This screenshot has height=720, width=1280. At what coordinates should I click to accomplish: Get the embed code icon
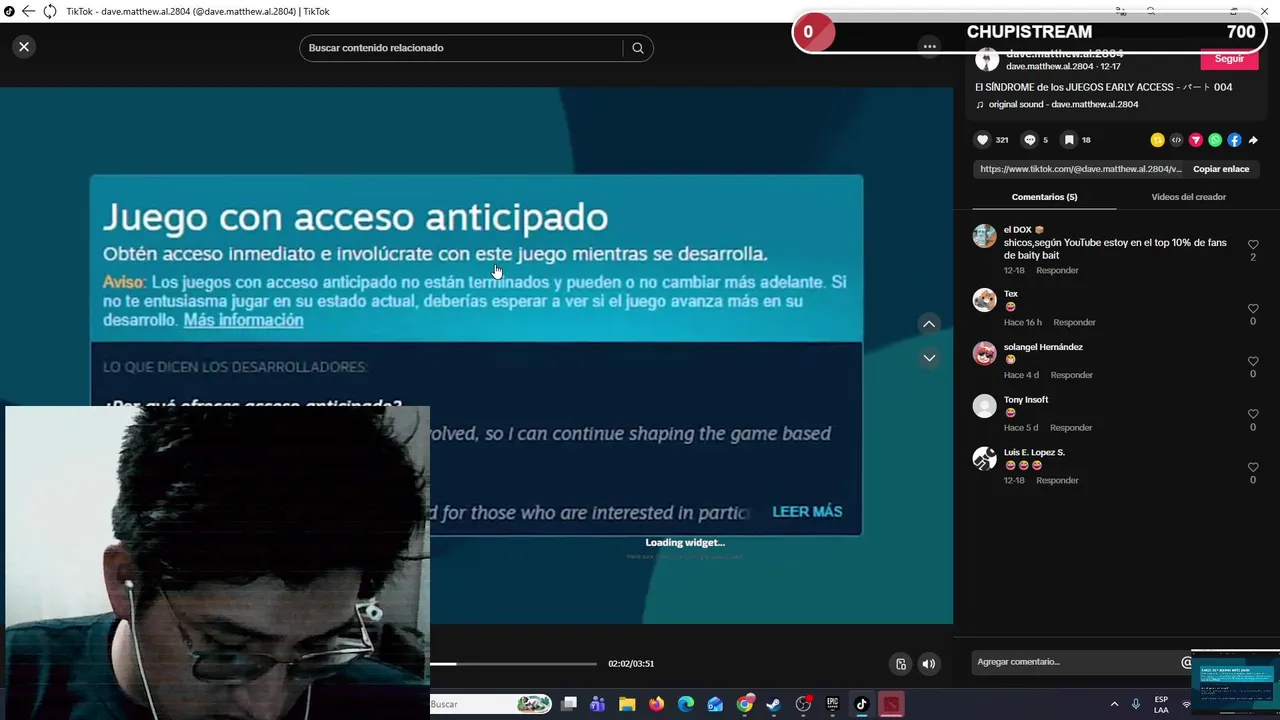1176,140
